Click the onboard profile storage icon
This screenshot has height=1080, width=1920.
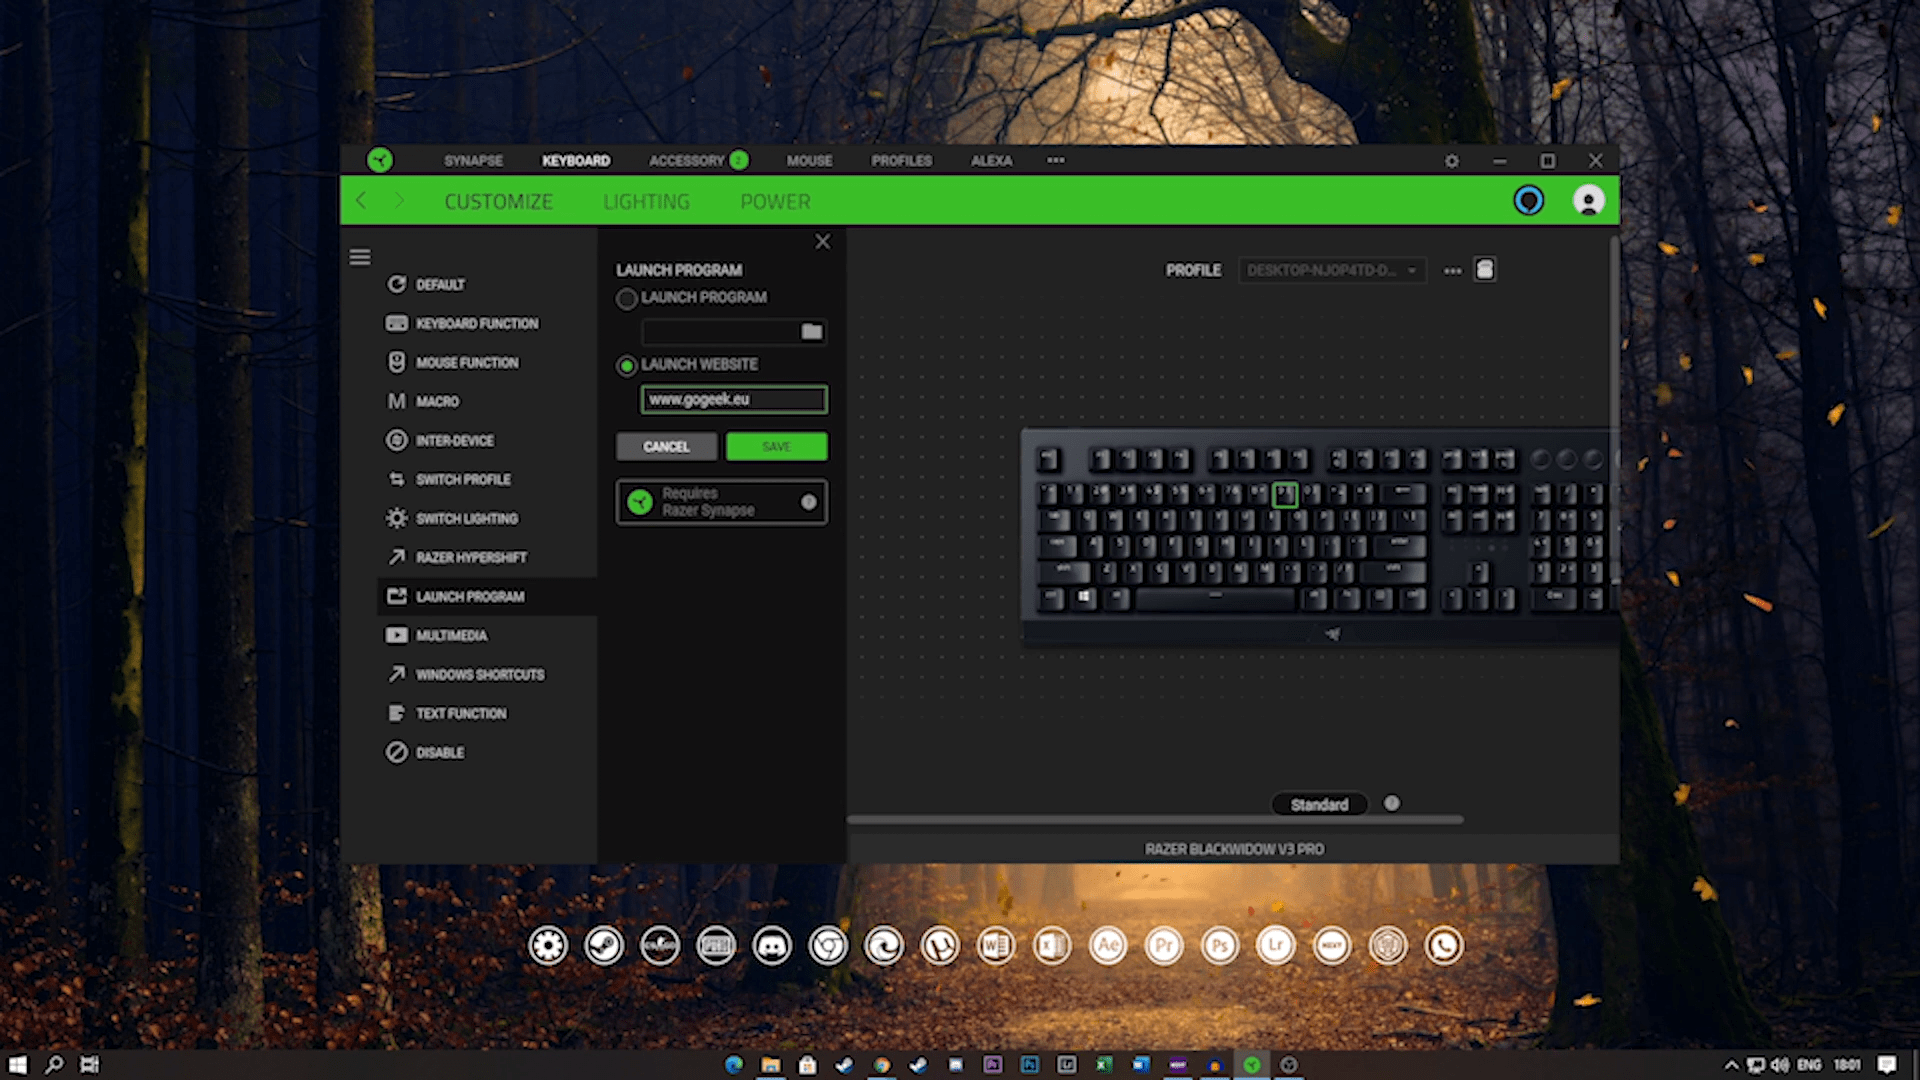click(1485, 270)
